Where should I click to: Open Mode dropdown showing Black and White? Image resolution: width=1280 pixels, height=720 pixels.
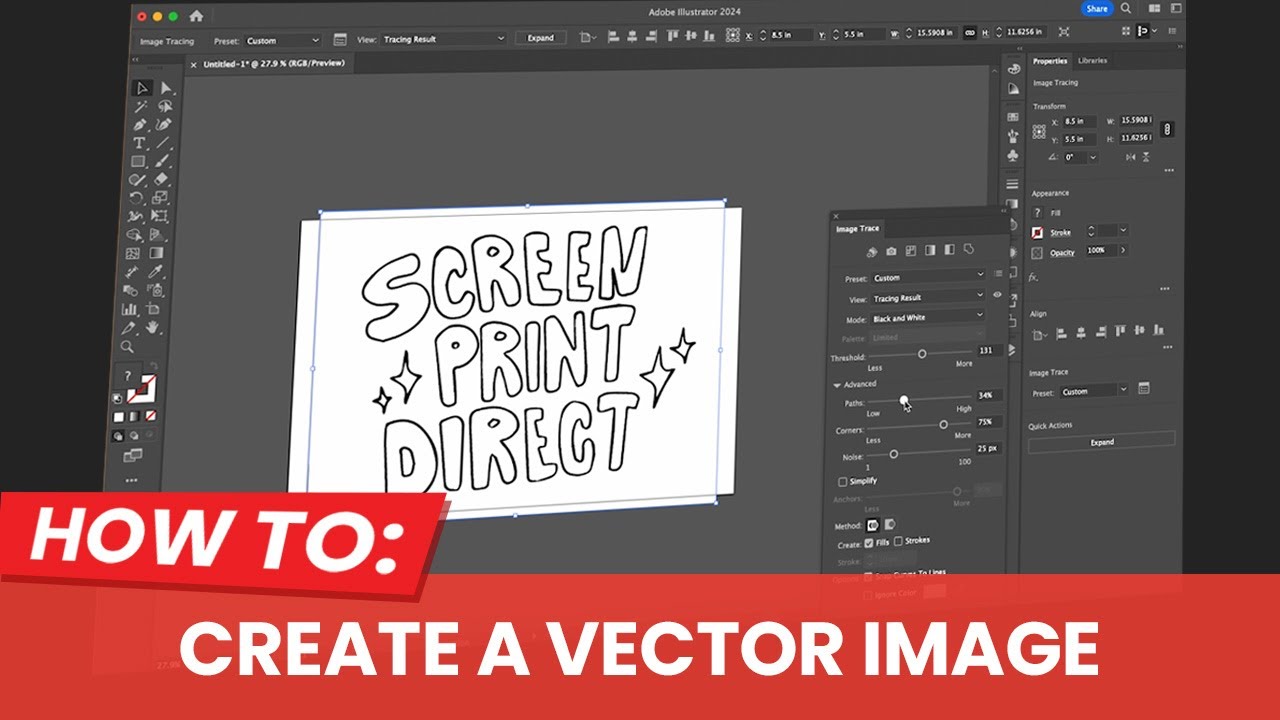928,317
